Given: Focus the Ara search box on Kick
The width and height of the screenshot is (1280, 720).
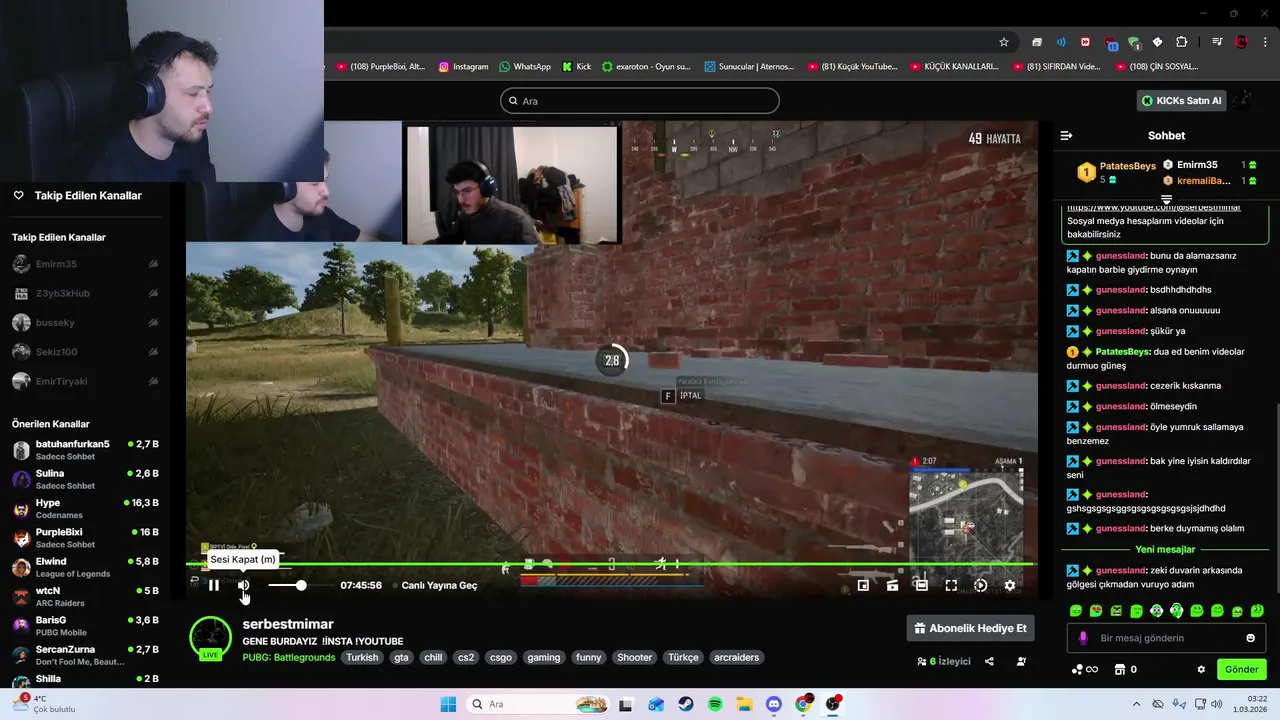Looking at the screenshot, I should coord(640,100).
